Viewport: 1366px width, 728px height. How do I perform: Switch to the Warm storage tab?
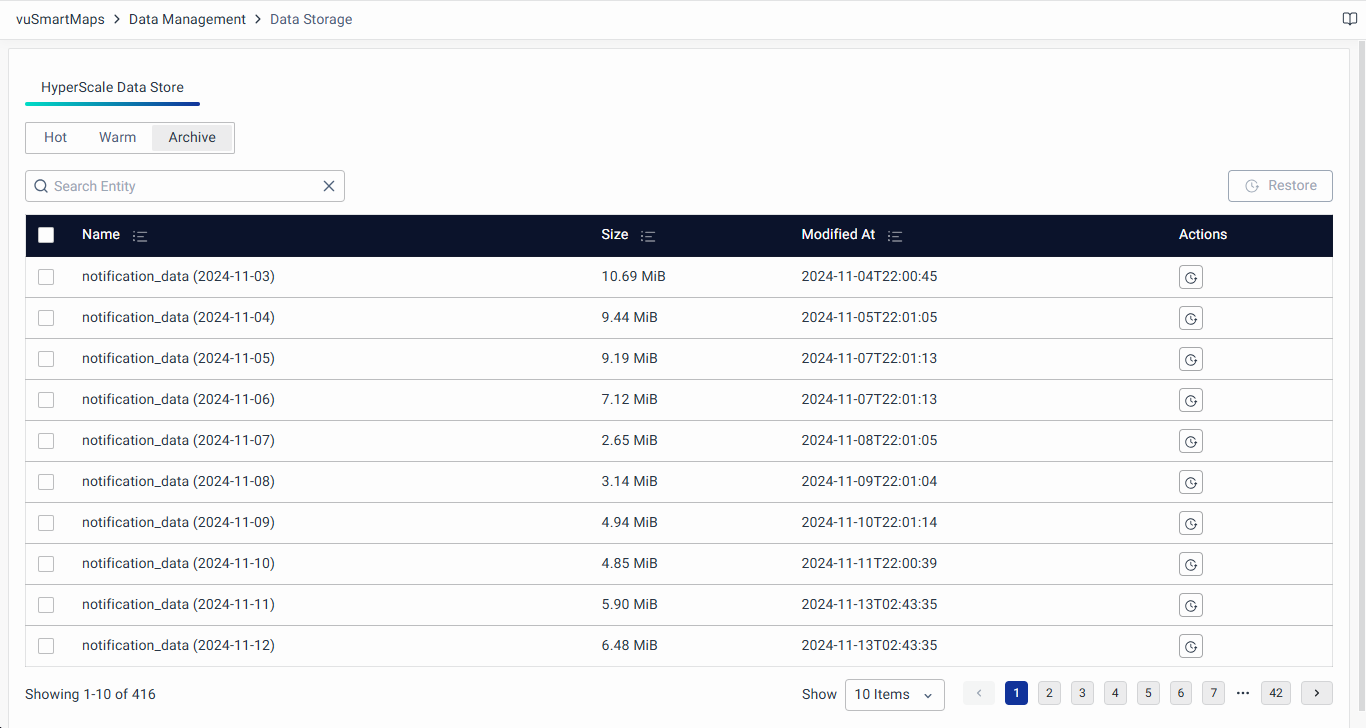tap(117, 138)
